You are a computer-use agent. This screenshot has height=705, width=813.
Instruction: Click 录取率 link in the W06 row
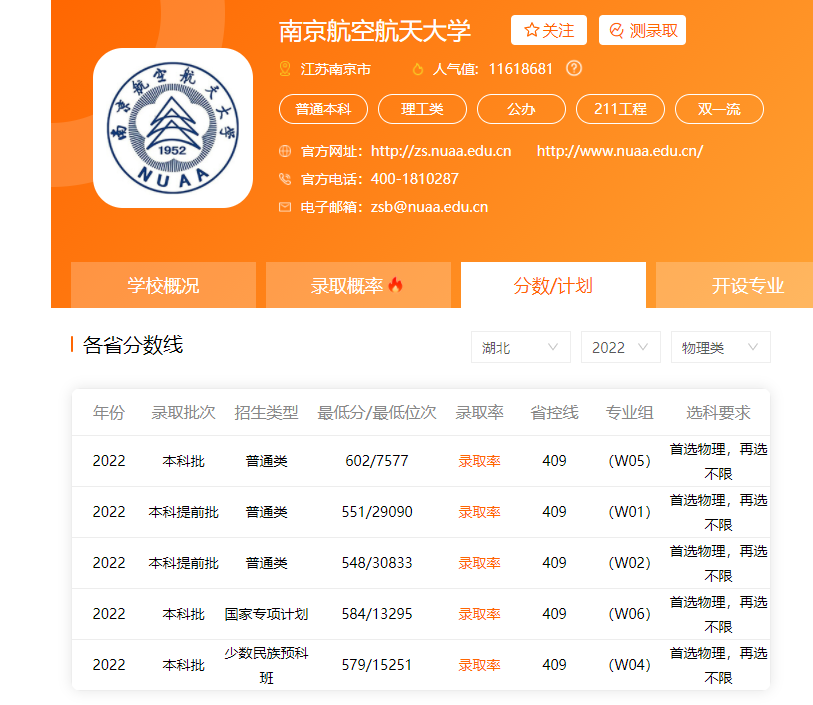479,614
